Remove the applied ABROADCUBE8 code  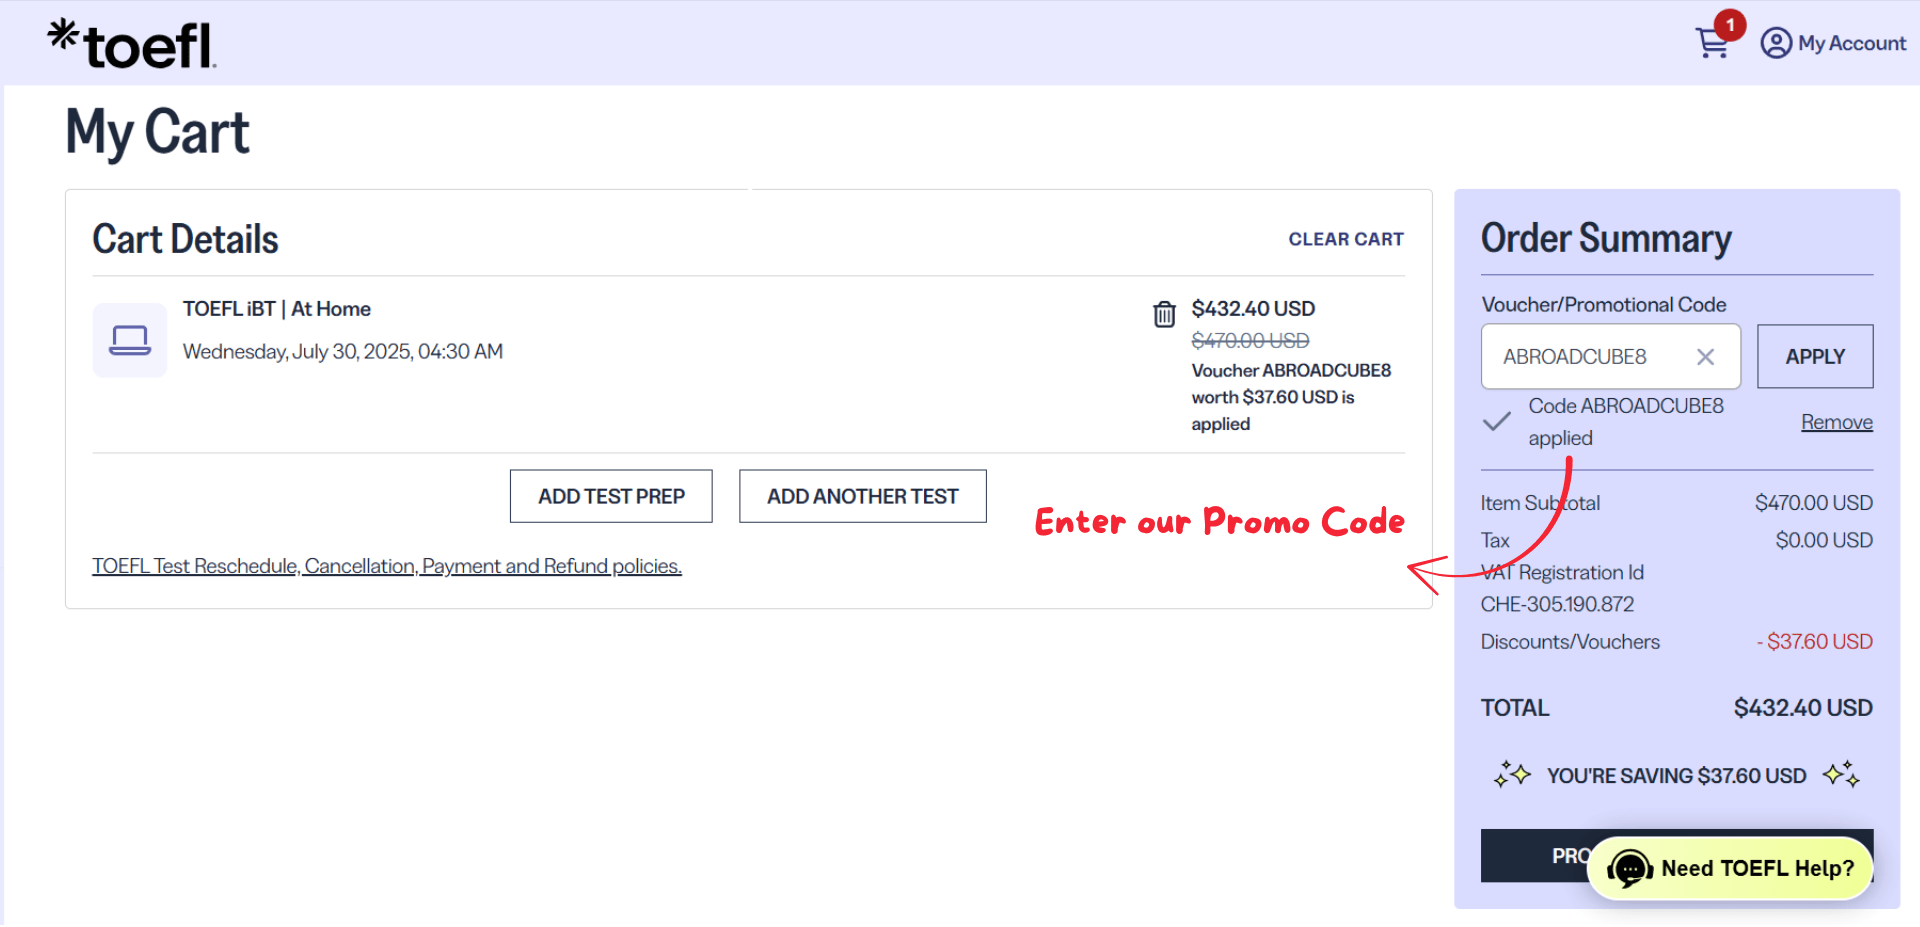tap(1836, 422)
